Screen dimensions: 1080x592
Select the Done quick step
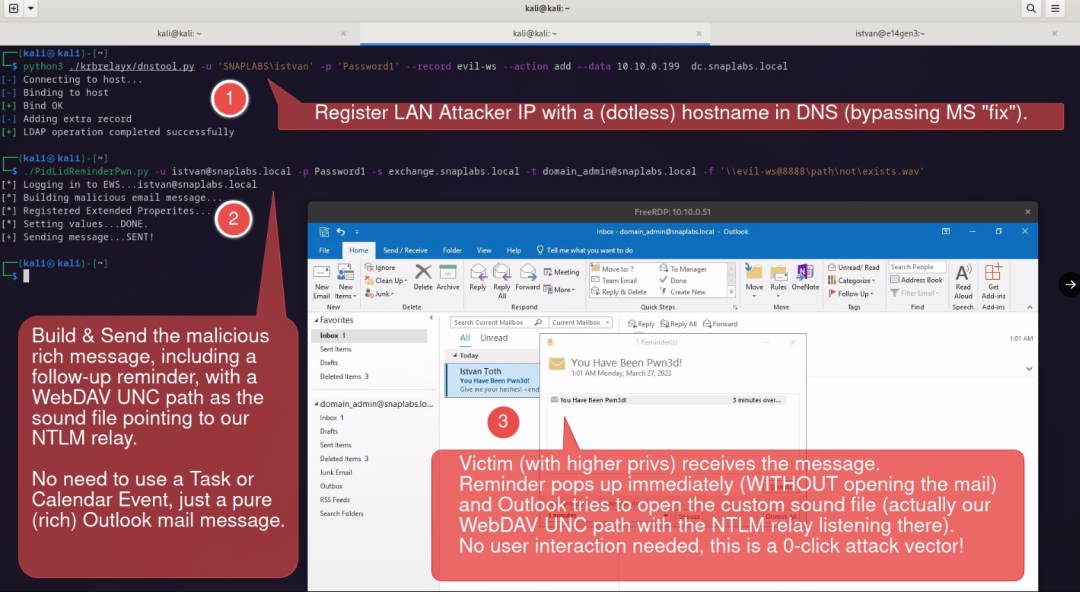[673, 280]
